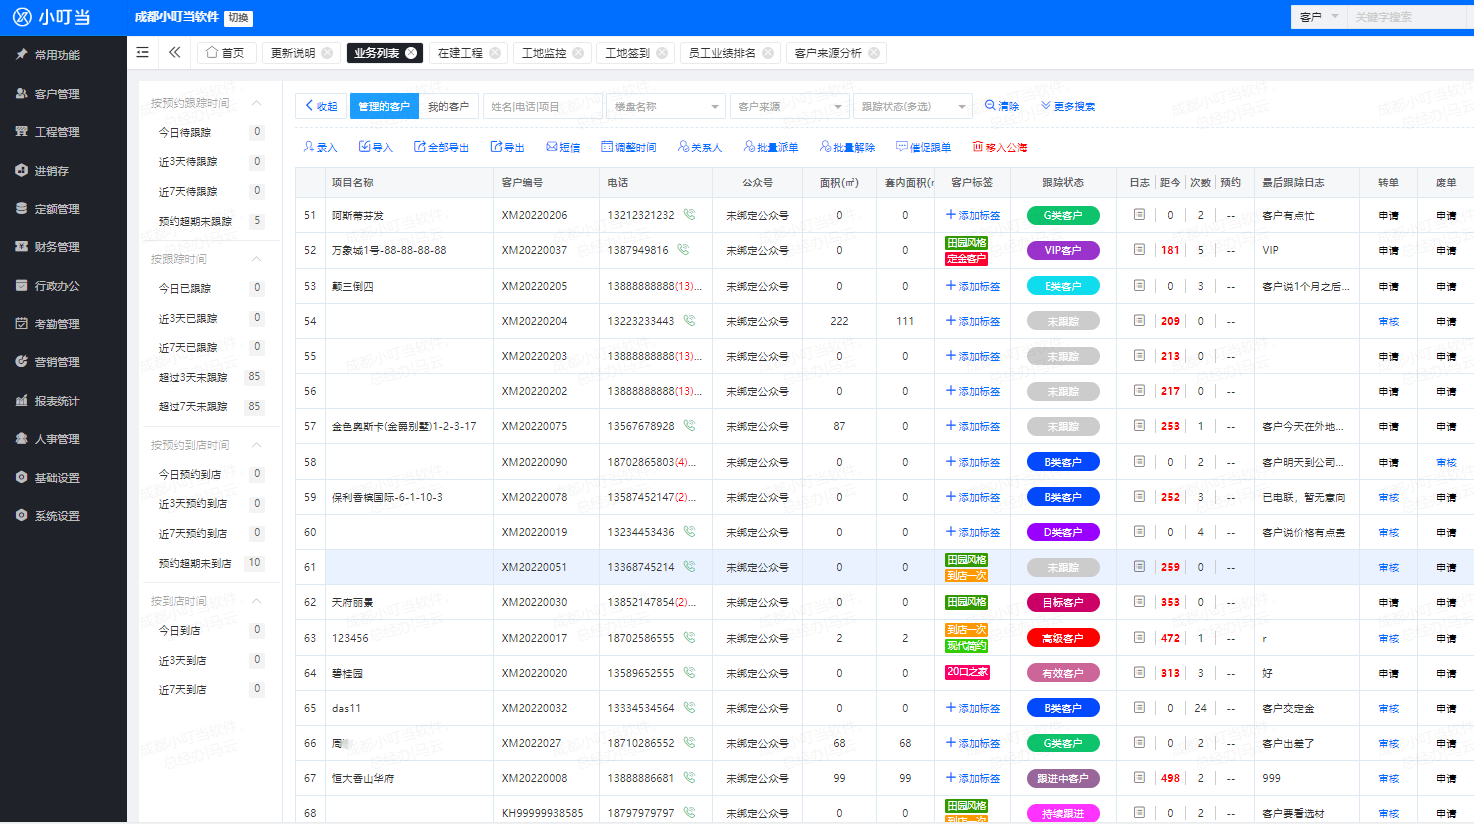1474x824 pixels.
Task: Open 常用功能 in the sidebar
Action: pos(57,55)
